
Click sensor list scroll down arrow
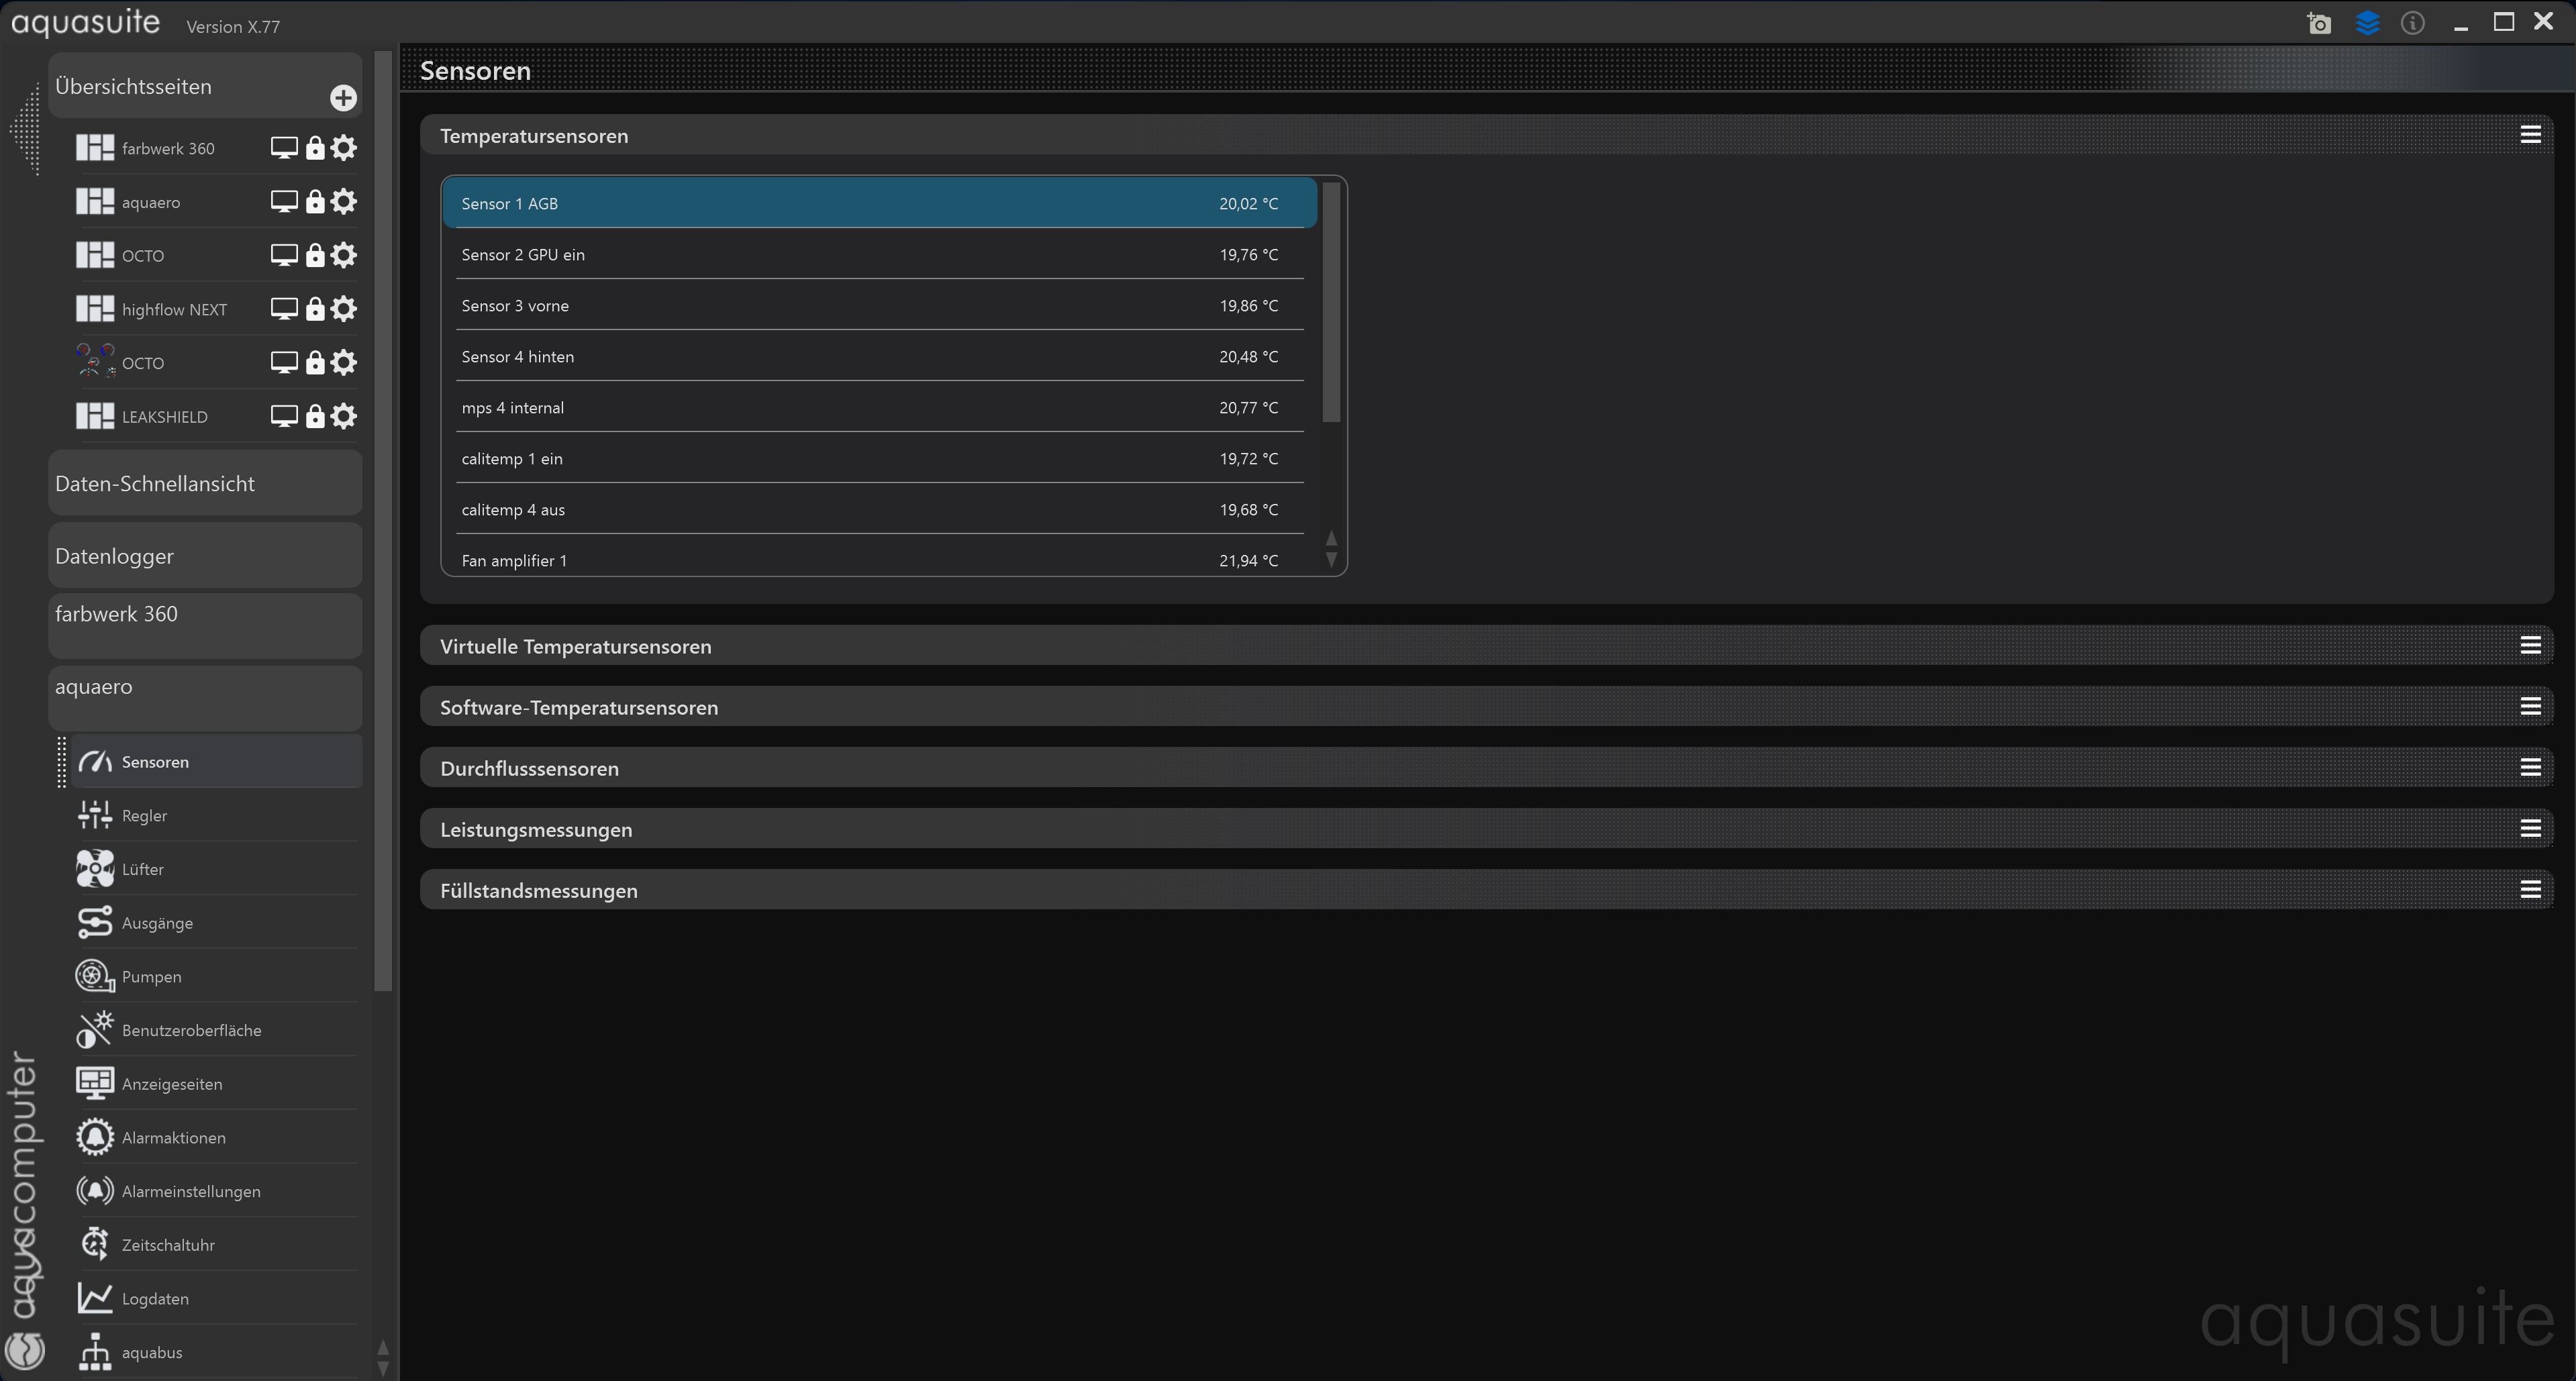[x=1331, y=560]
